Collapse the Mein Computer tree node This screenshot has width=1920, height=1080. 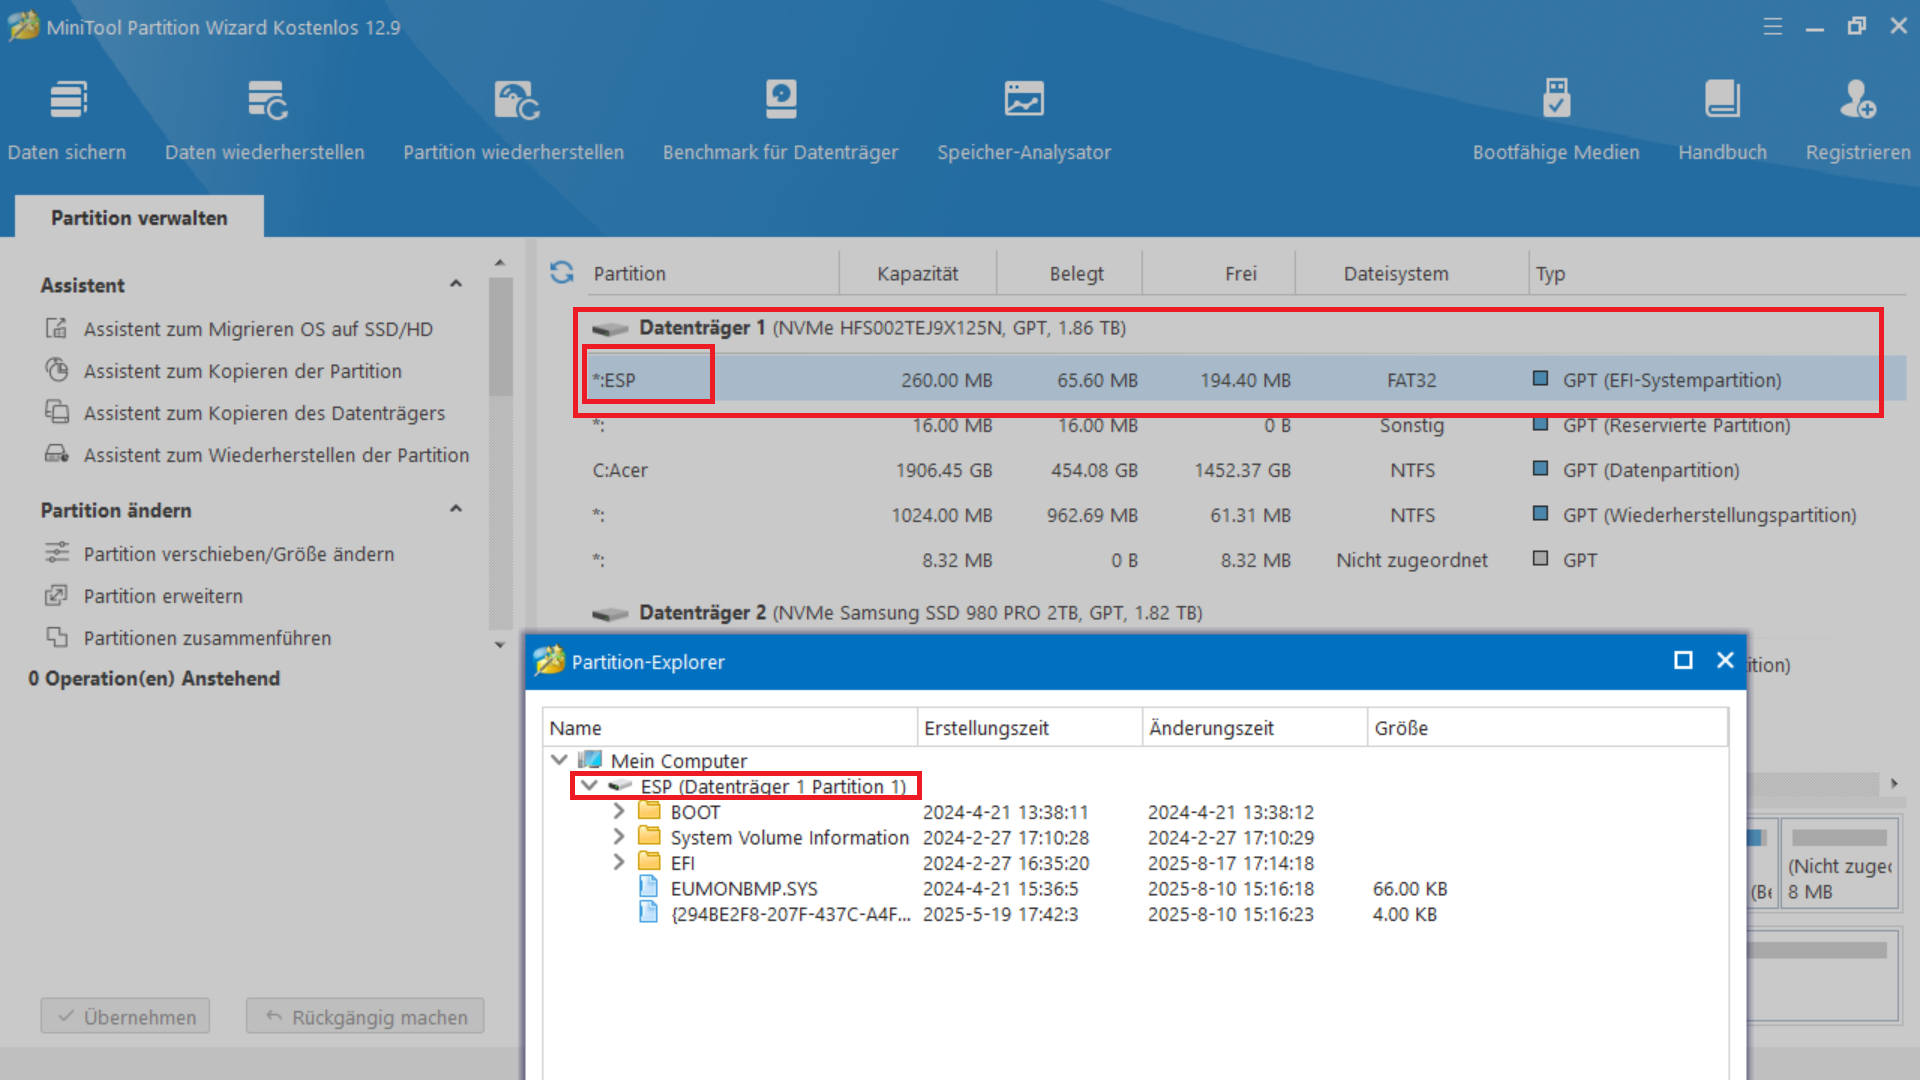coord(559,760)
